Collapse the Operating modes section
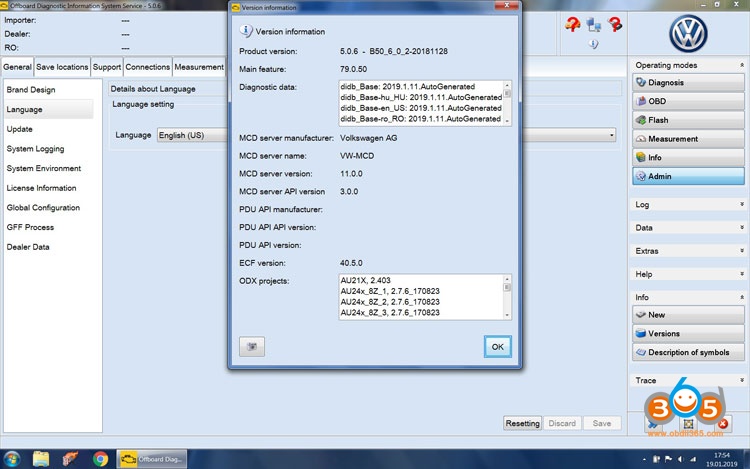This screenshot has width=750, height=469. [x=741, y=65]
